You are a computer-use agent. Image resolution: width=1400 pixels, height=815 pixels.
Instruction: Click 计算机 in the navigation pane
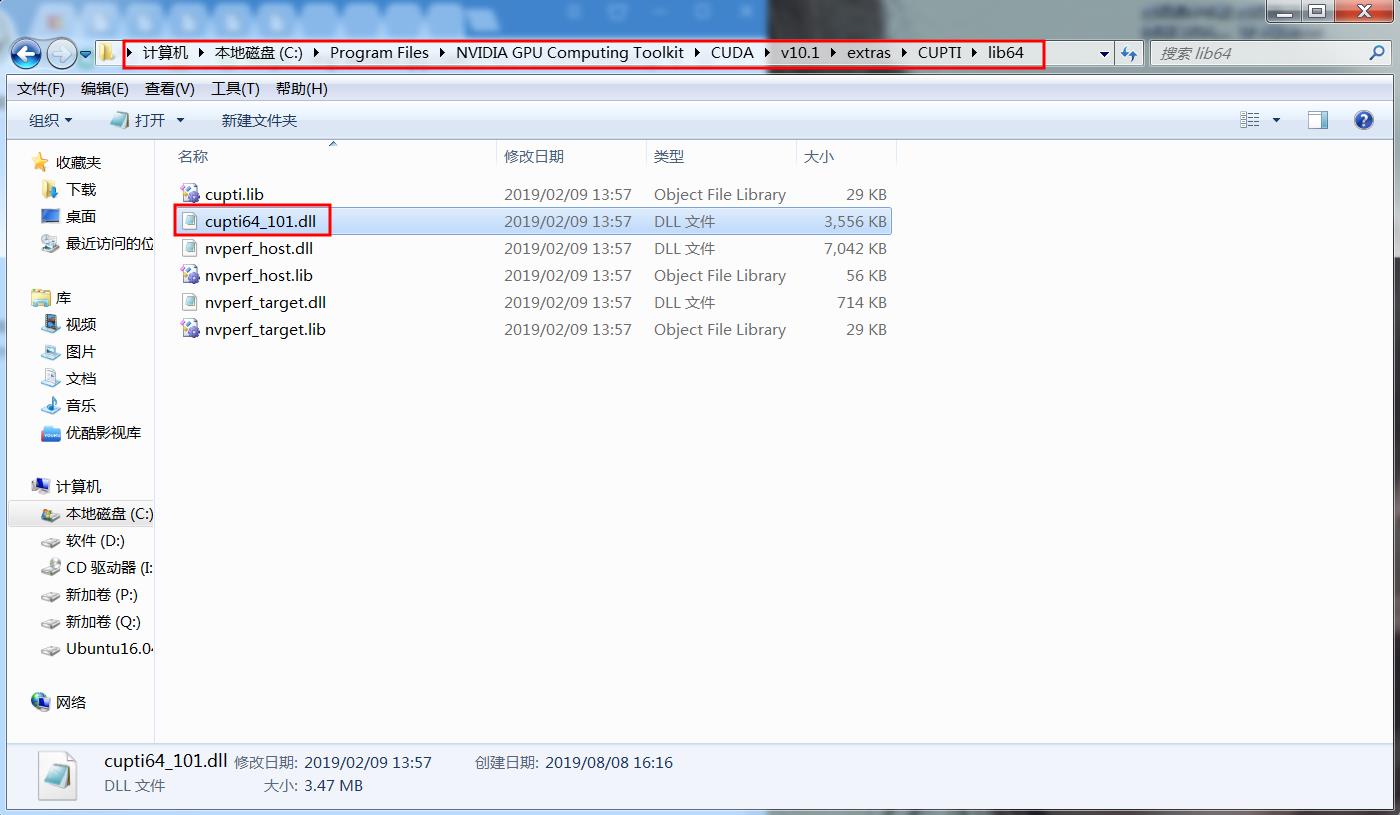point(78,486)
